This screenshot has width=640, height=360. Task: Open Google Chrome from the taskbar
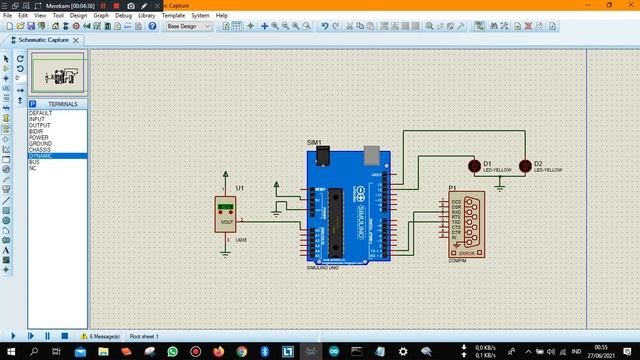pos(242,351)
